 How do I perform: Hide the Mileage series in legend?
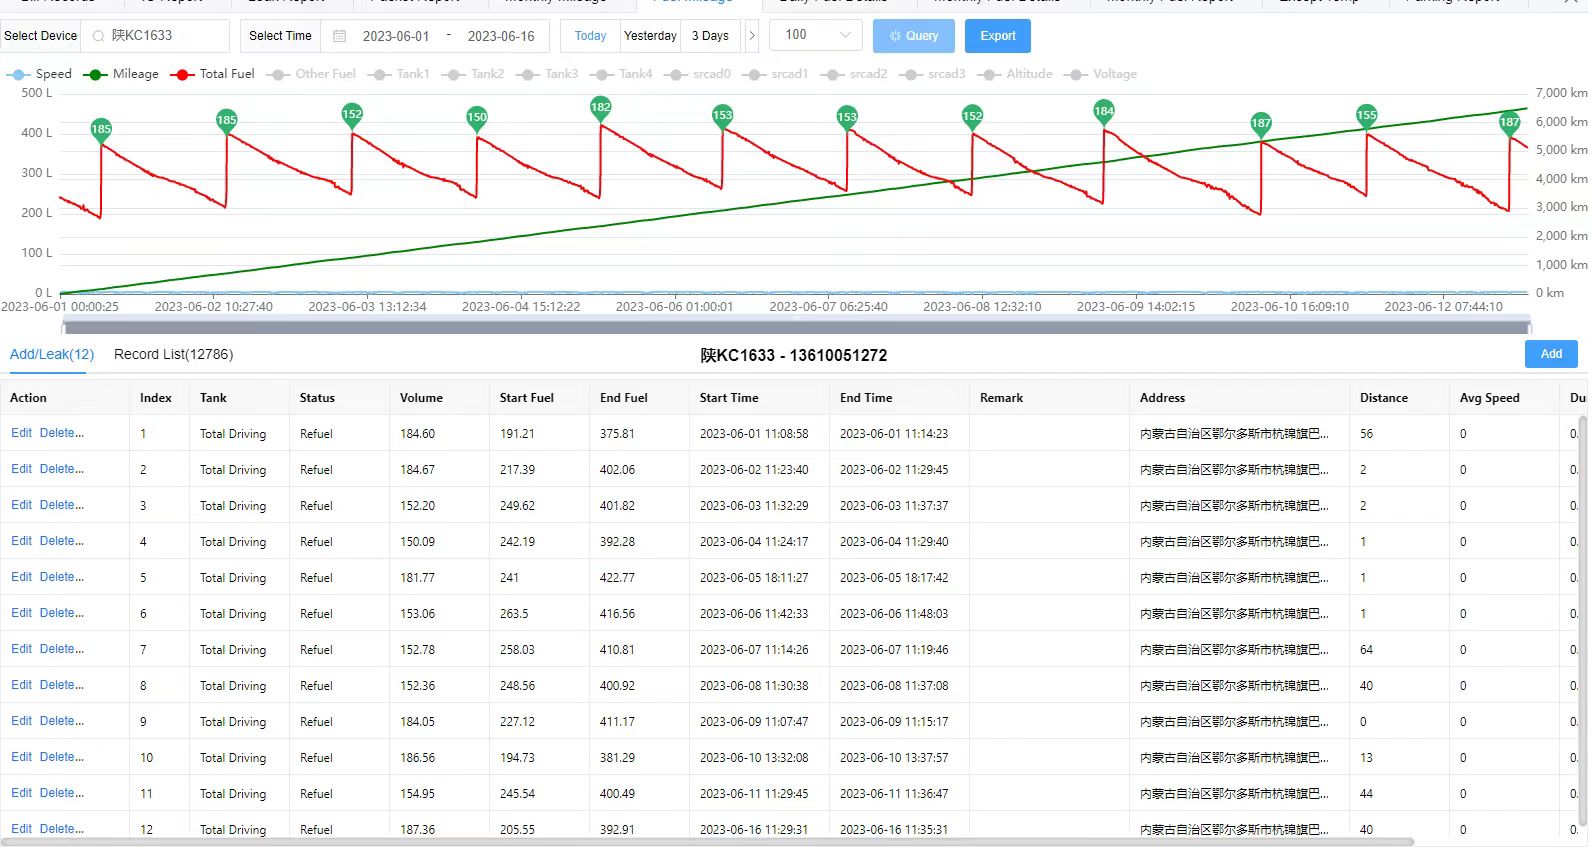click(122, 74)
